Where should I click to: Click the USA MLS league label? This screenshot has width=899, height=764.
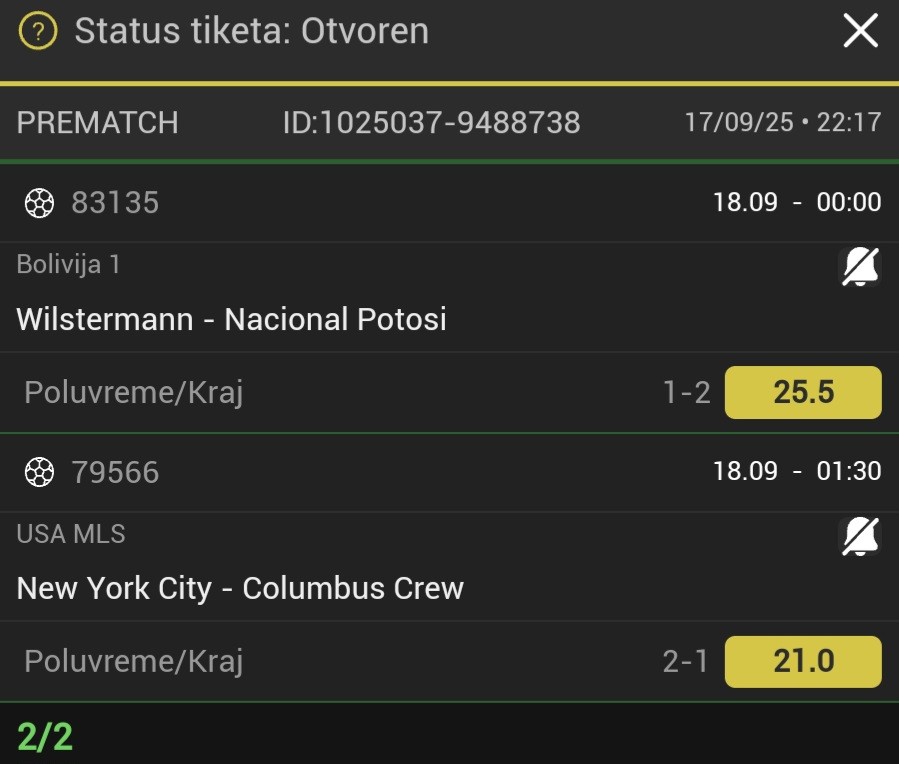pos(71,534)
